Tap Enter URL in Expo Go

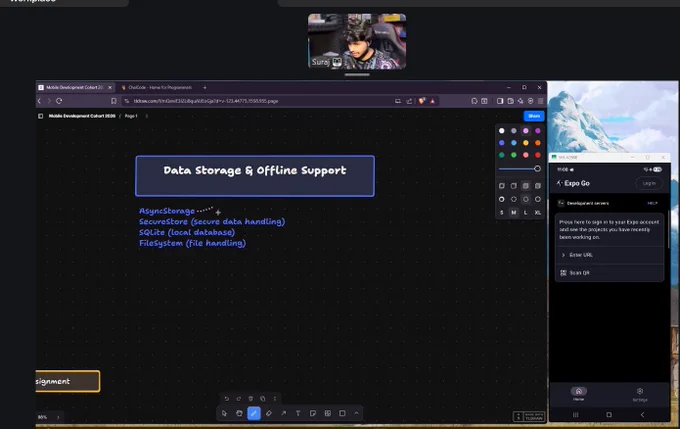610,255
